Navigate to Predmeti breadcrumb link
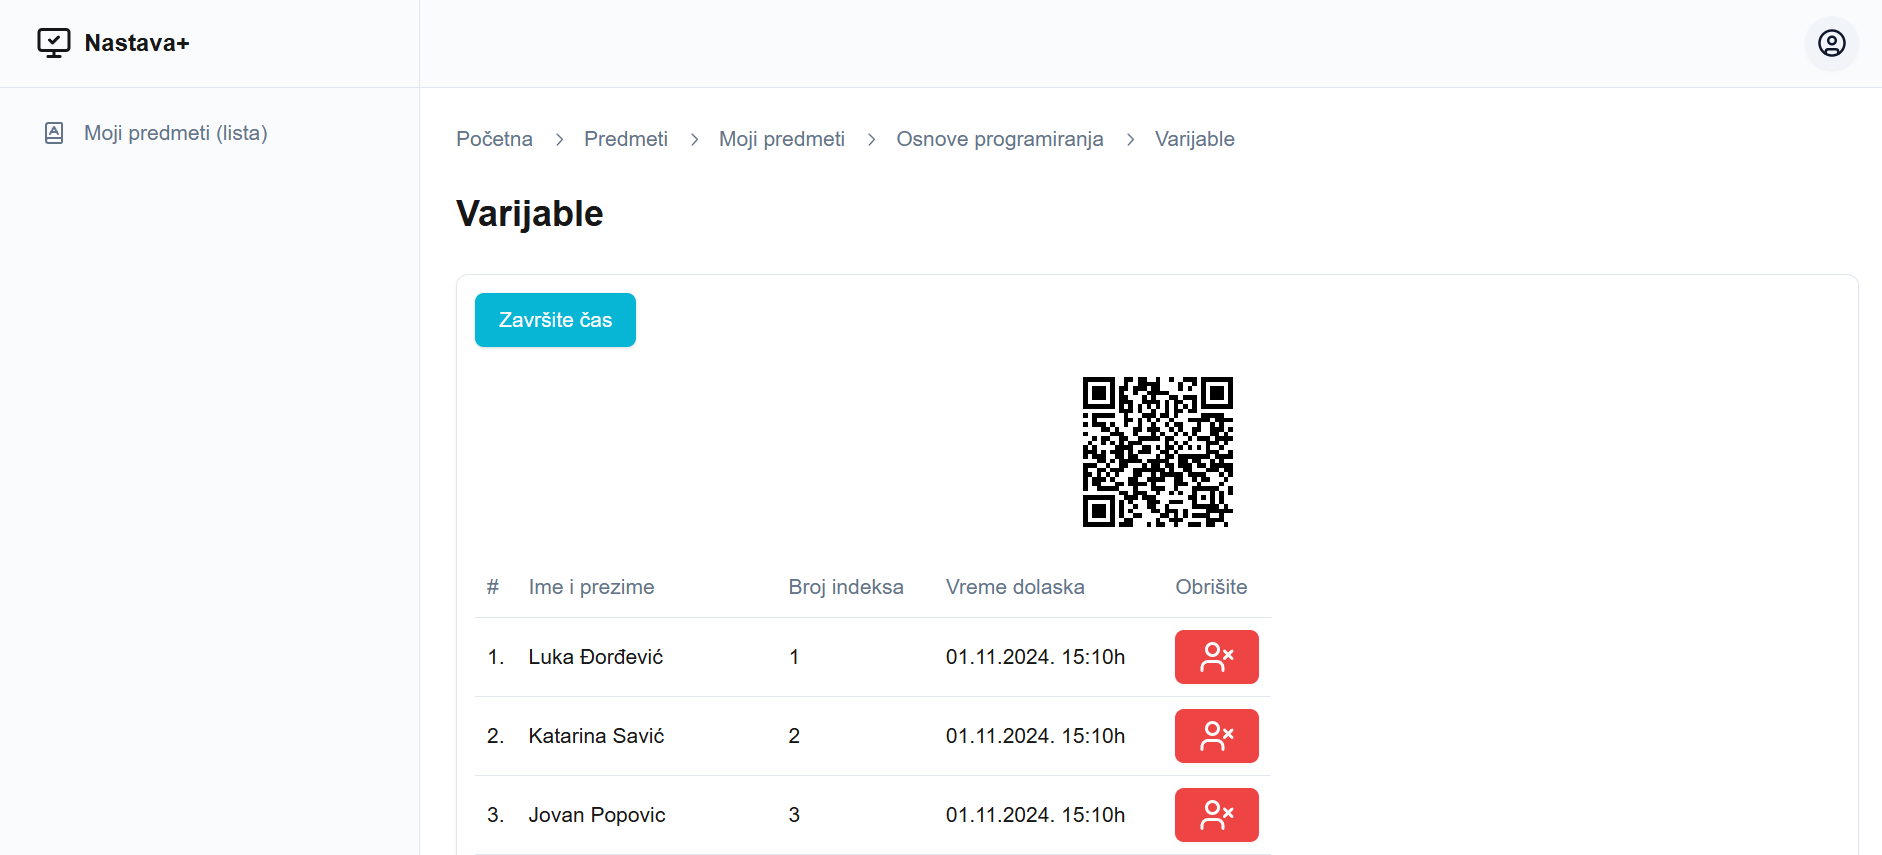The height and width of the screenshot is (855, 1882). point(625,139)
